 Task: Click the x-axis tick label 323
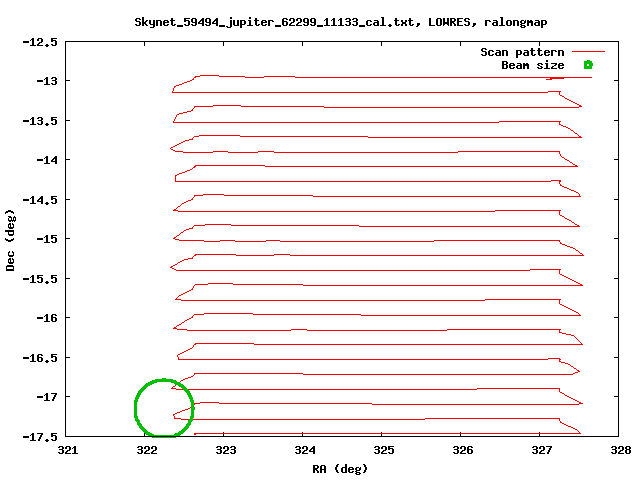[226, 450]
